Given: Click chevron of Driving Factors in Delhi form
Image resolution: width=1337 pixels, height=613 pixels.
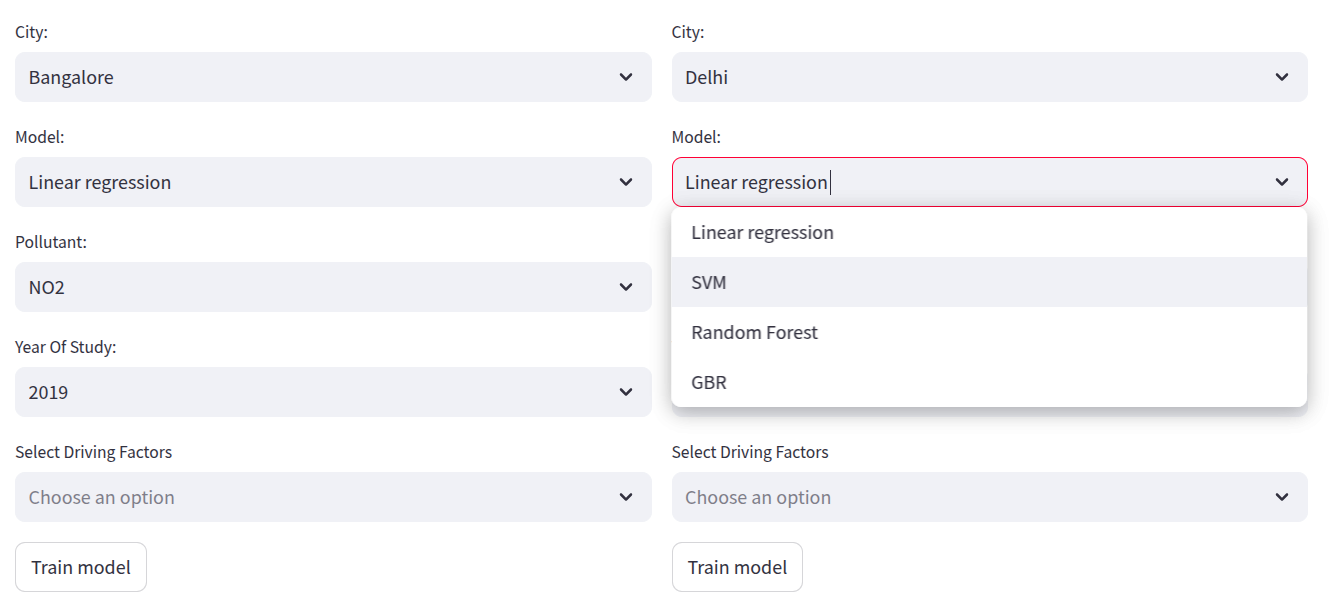Looking at the screenshot, I should click(1282, 497).
